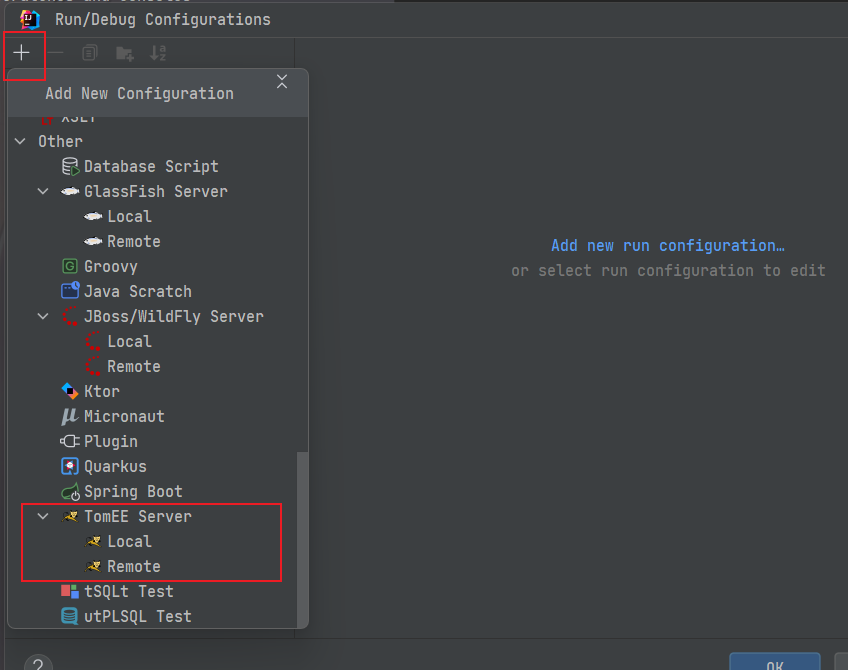The width and height of the screenshot is (848, 670).
Task: Click the utPLSQL Test database icon
Action: tap(69, 616)
